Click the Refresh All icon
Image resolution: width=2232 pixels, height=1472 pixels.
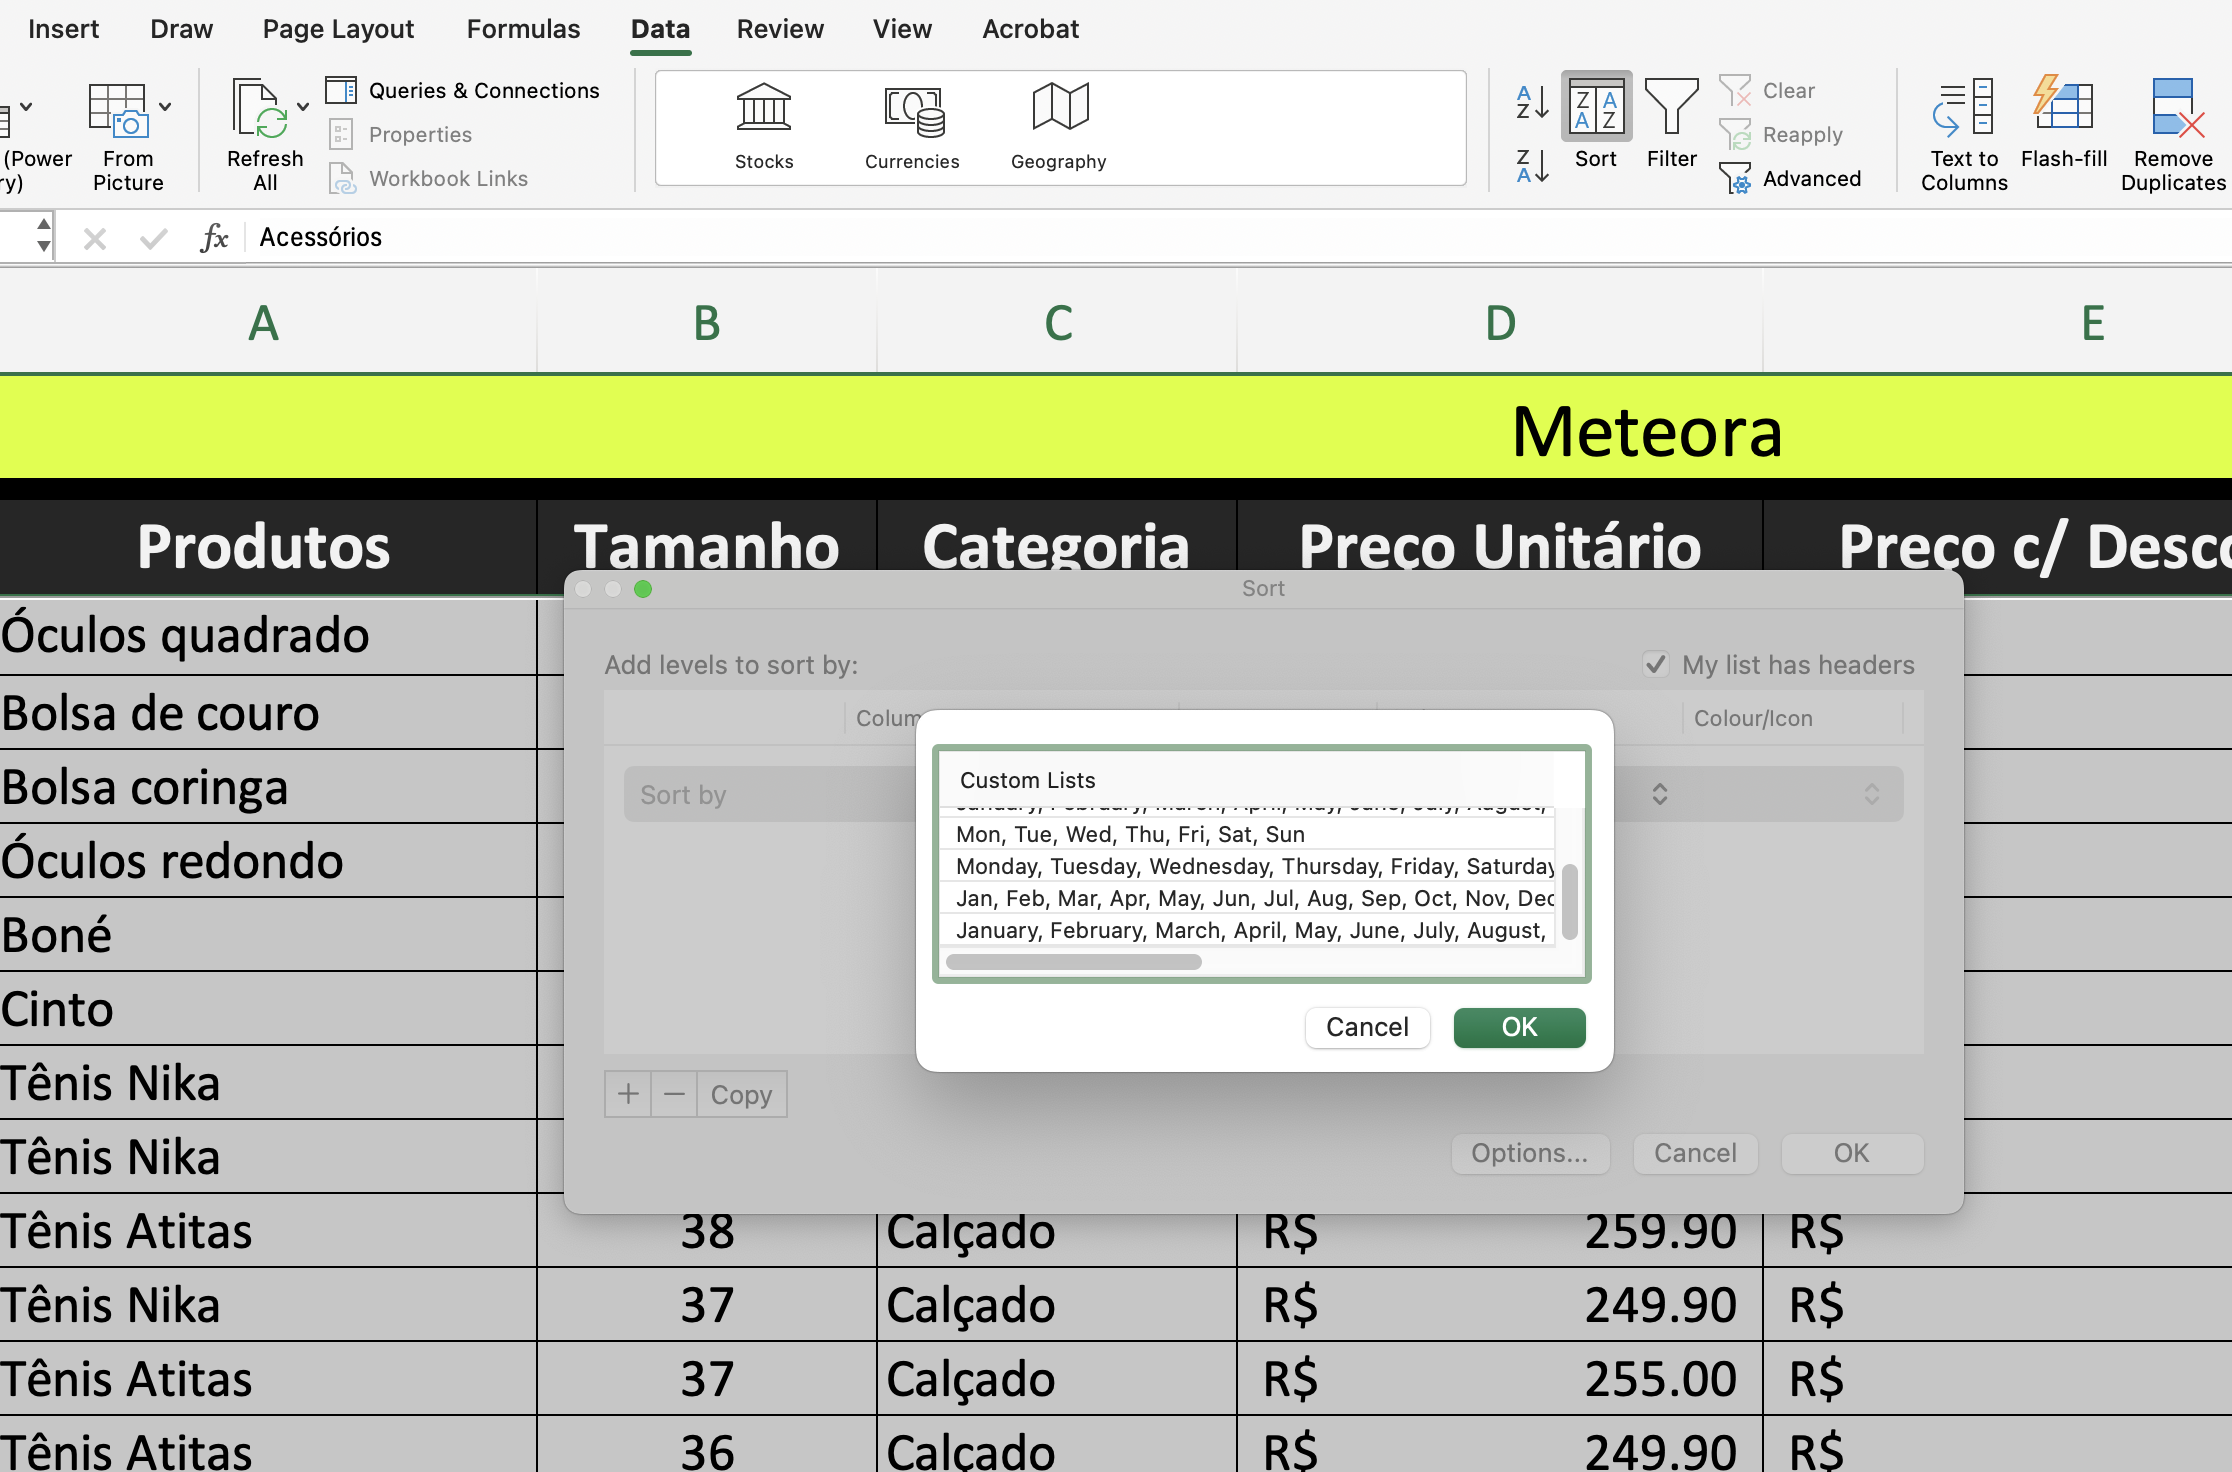260,108
